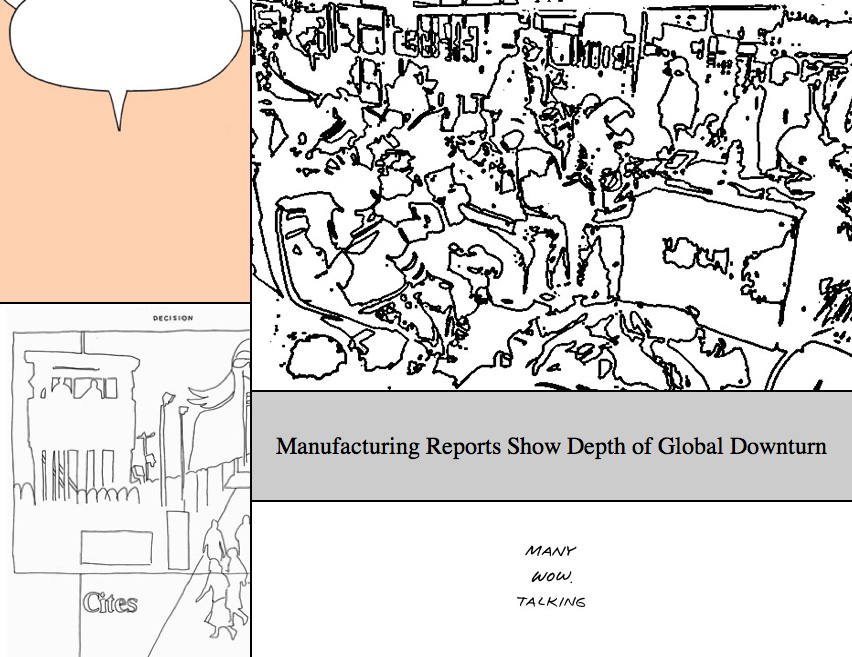Click the "TALKING" handwritten text

click(x=551, y=602)
